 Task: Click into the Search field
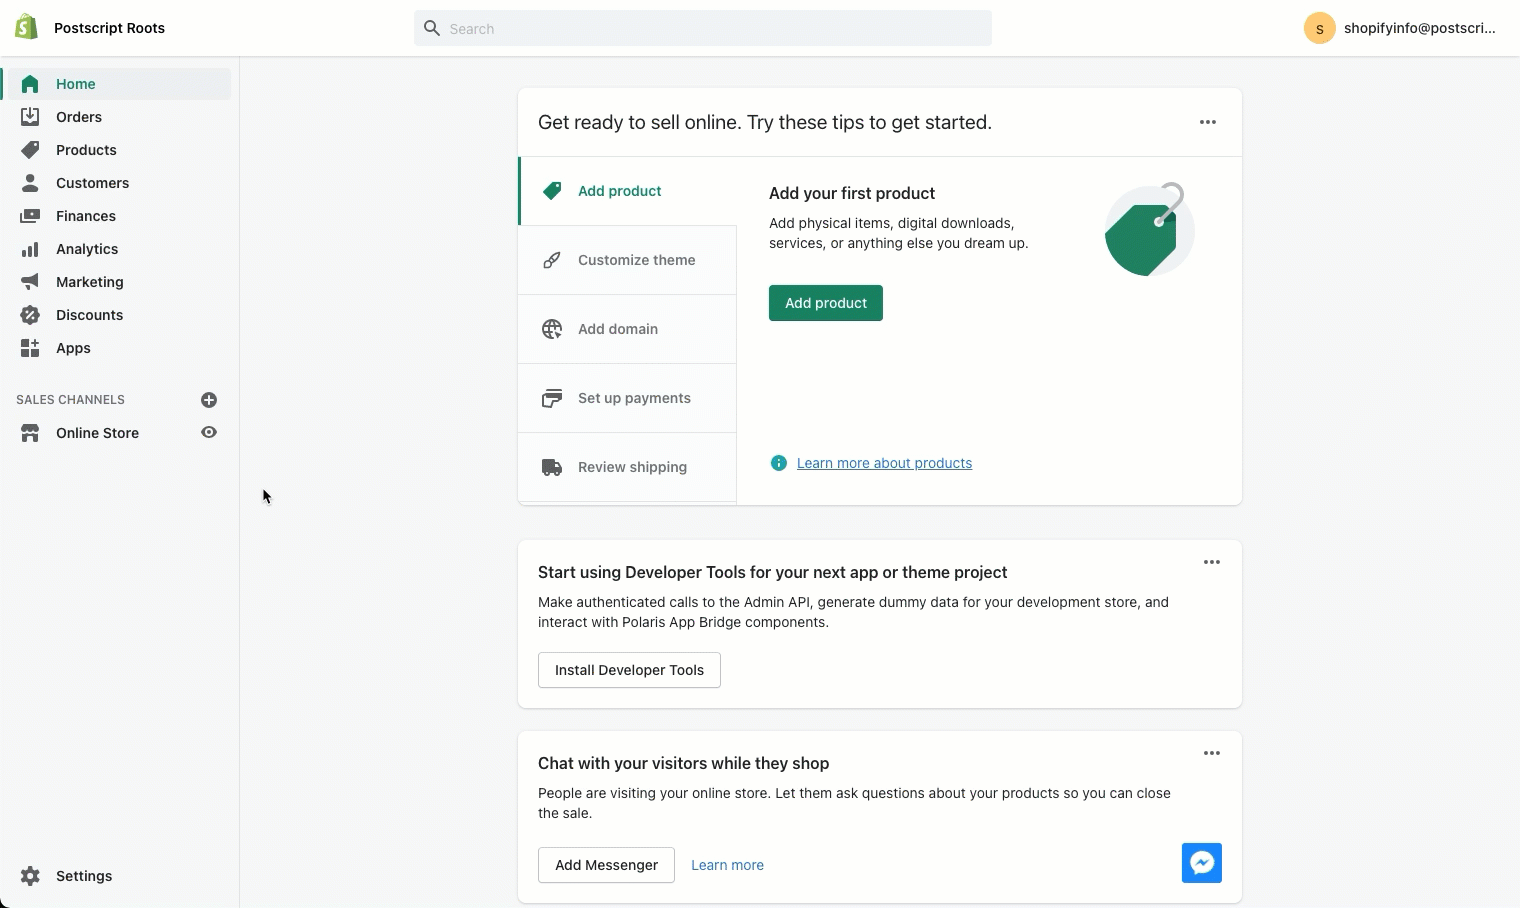tap(703, 28)
